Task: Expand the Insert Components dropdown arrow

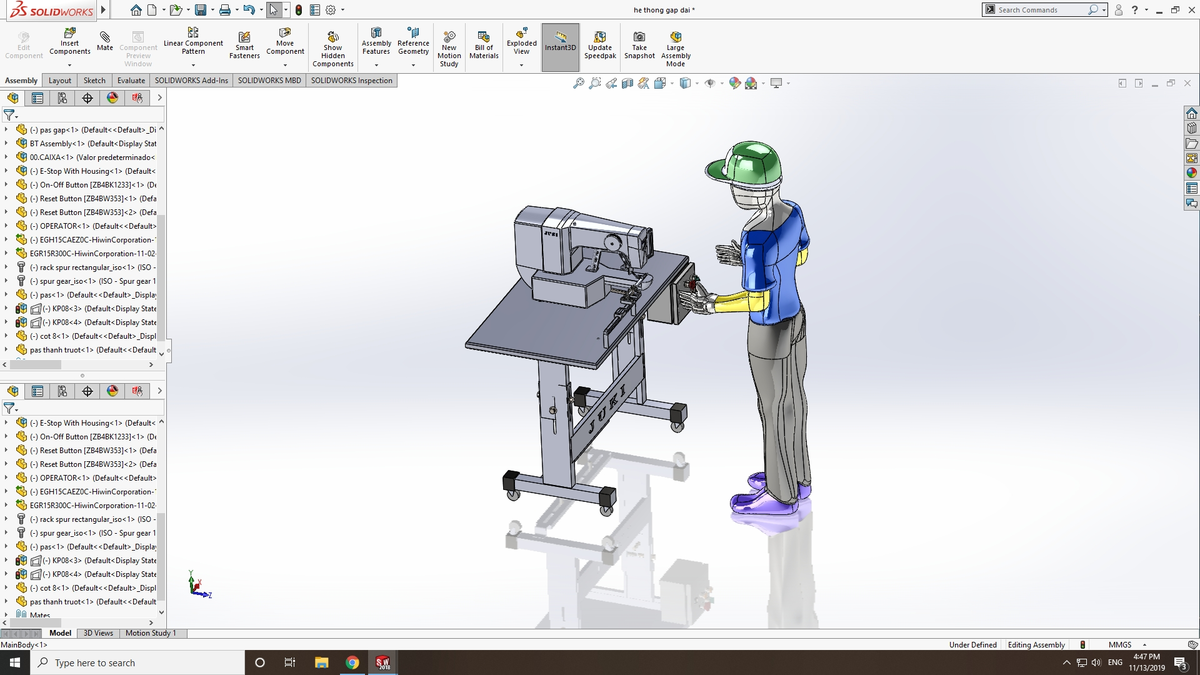Action: tap(70, 64)
